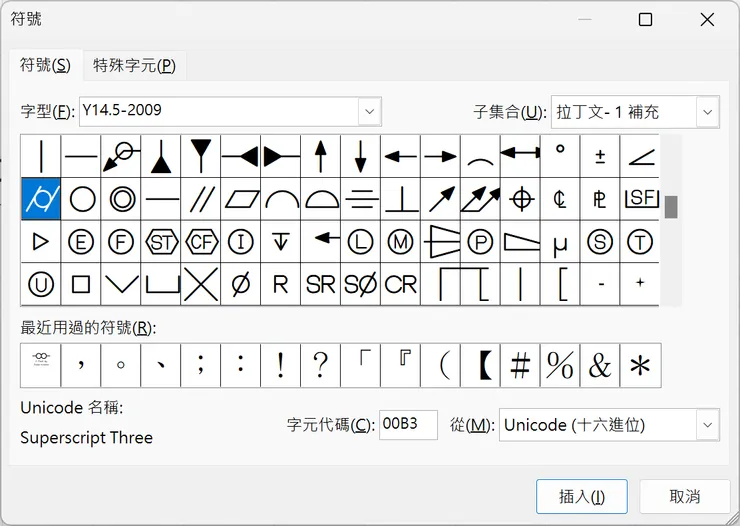Viewport: 740px width, 526px height.
Task: Select the boxed SF symbol
Action: [640, 199]
